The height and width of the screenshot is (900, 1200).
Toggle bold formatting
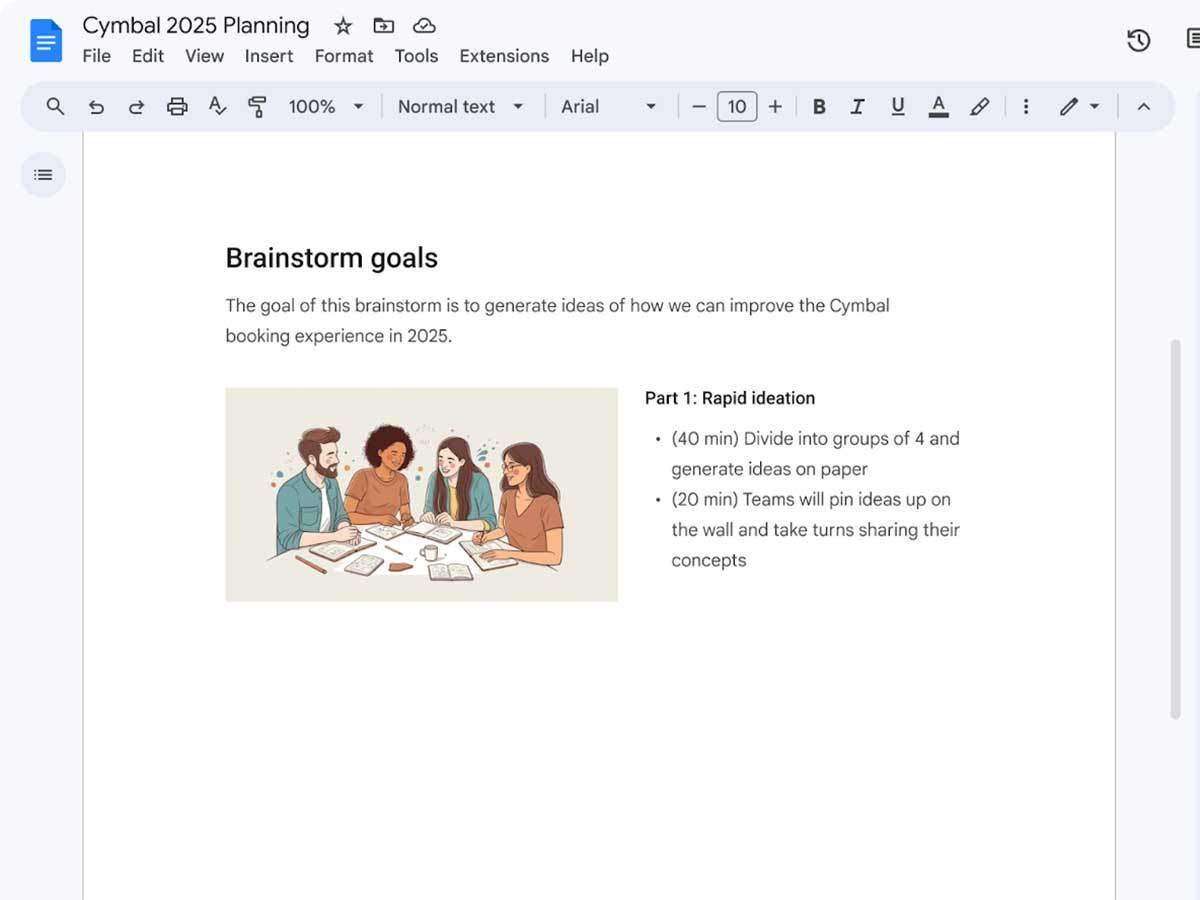click(819, 106)
